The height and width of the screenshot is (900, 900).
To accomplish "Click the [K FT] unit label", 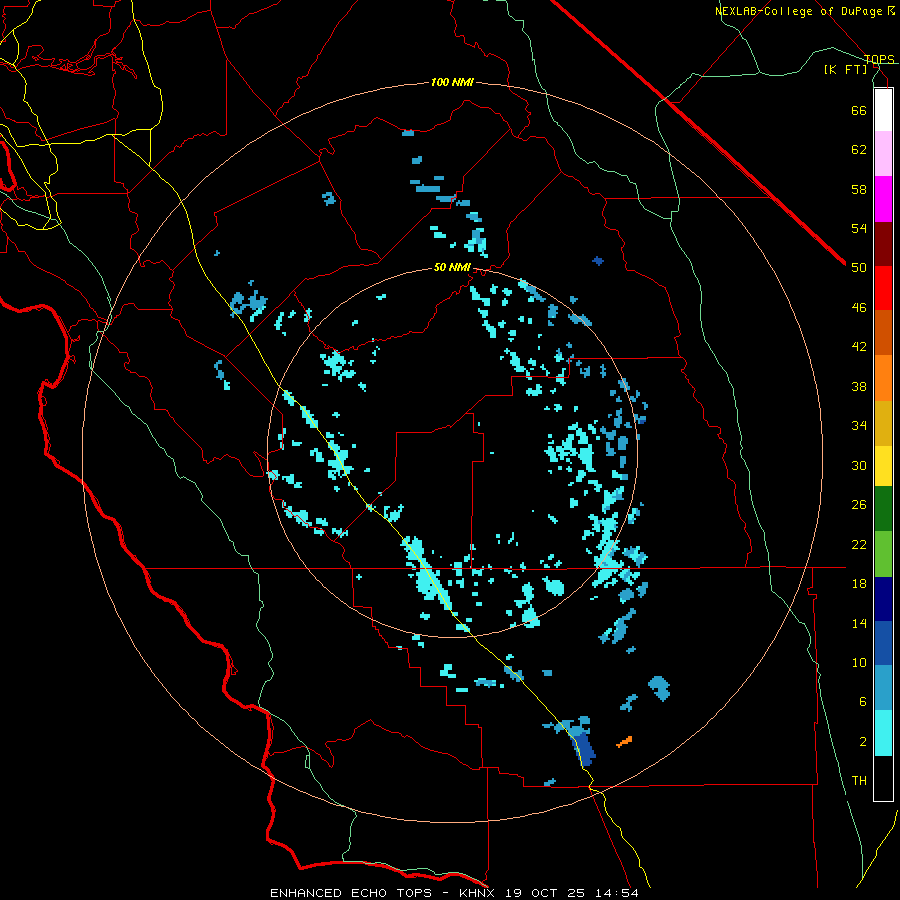I will [845, 69].
